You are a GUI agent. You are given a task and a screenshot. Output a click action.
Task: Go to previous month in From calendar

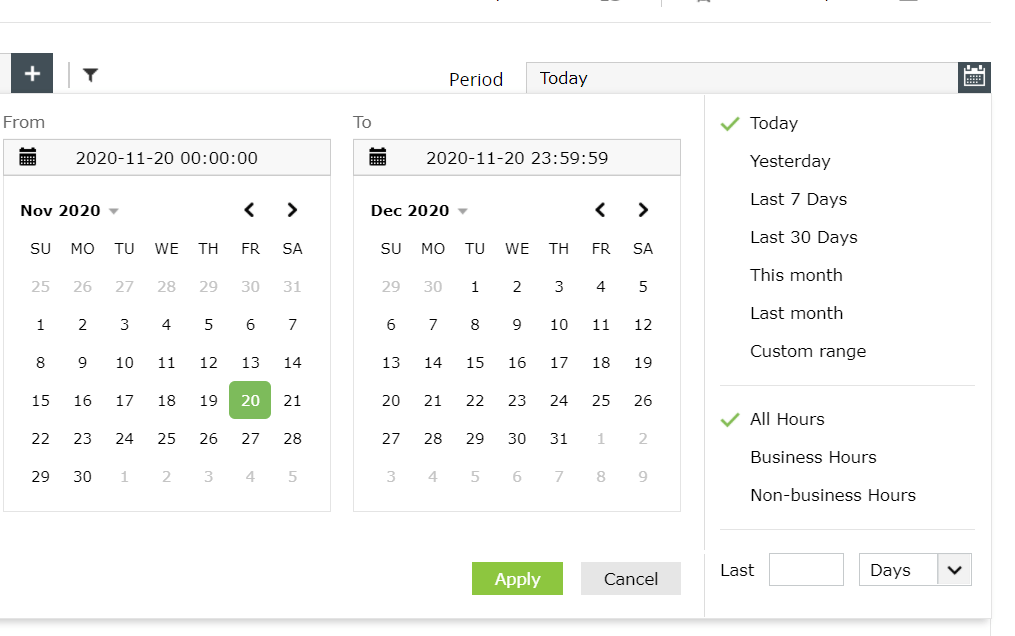250,210
